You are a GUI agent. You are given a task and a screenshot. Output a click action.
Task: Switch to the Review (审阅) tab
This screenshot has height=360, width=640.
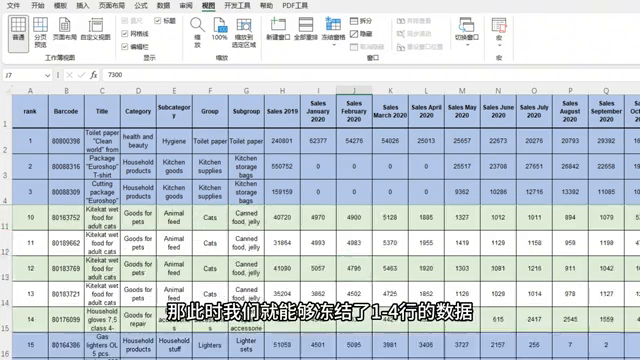click(186, 6)
